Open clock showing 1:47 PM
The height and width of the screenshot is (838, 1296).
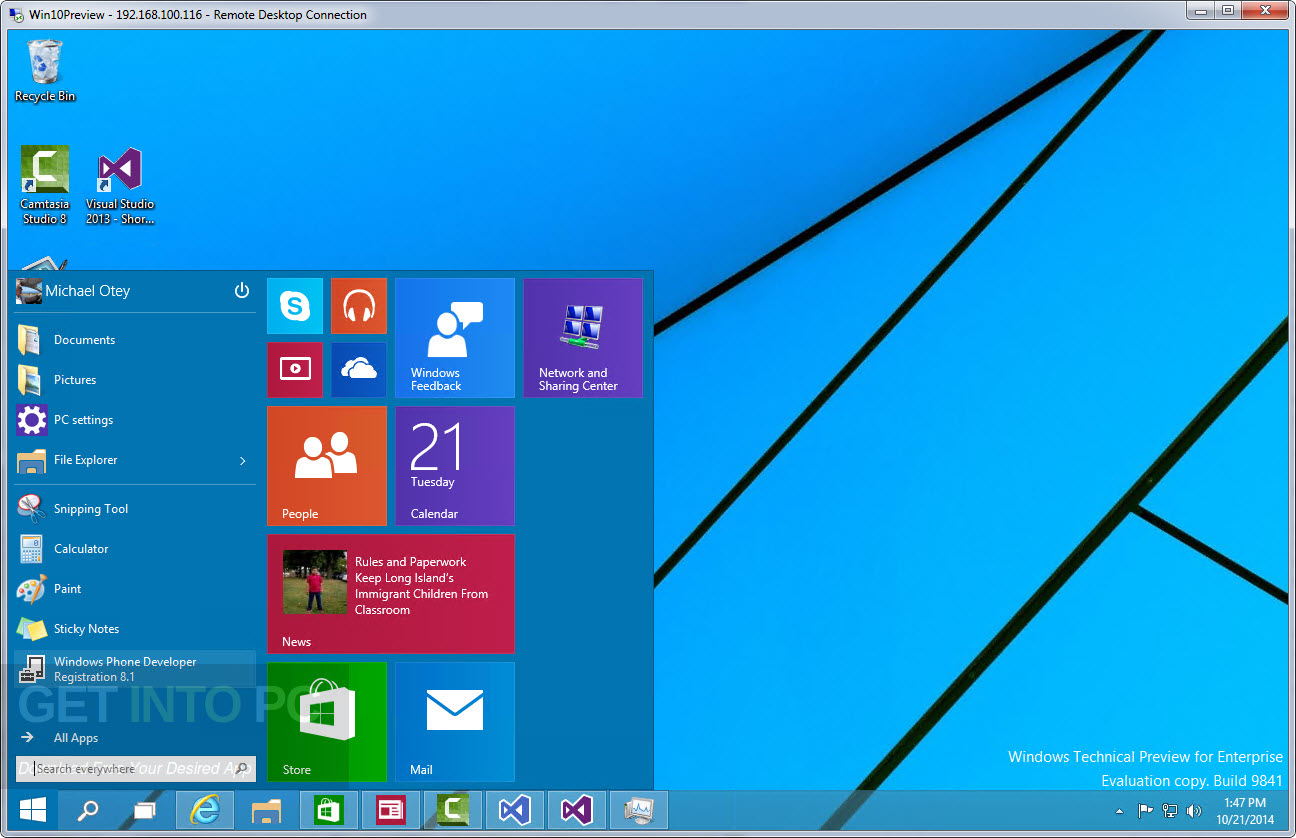point(1245,811)
